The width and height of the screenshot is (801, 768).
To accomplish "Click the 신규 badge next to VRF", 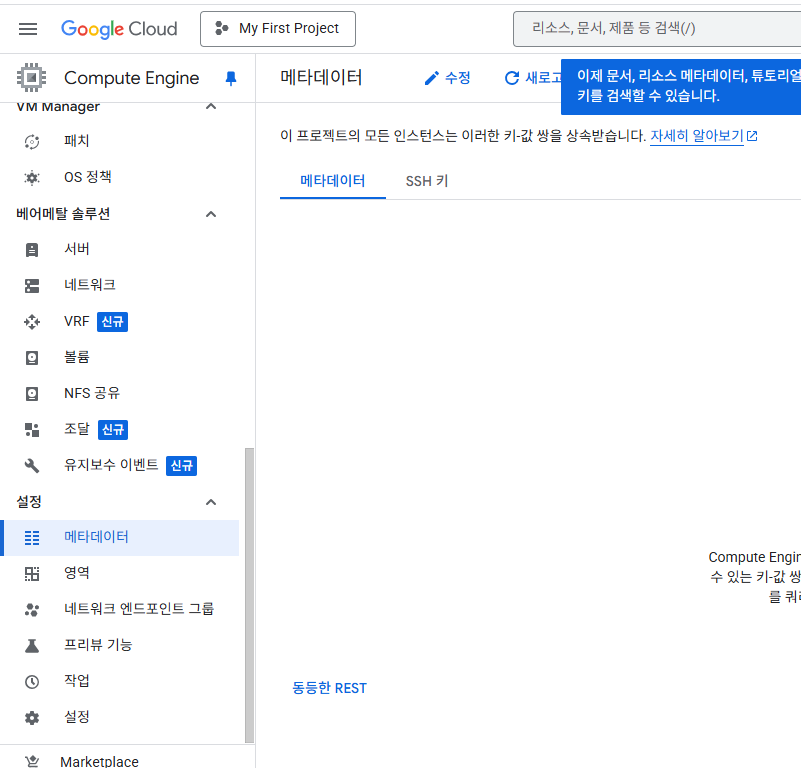I will coord(112,322).
